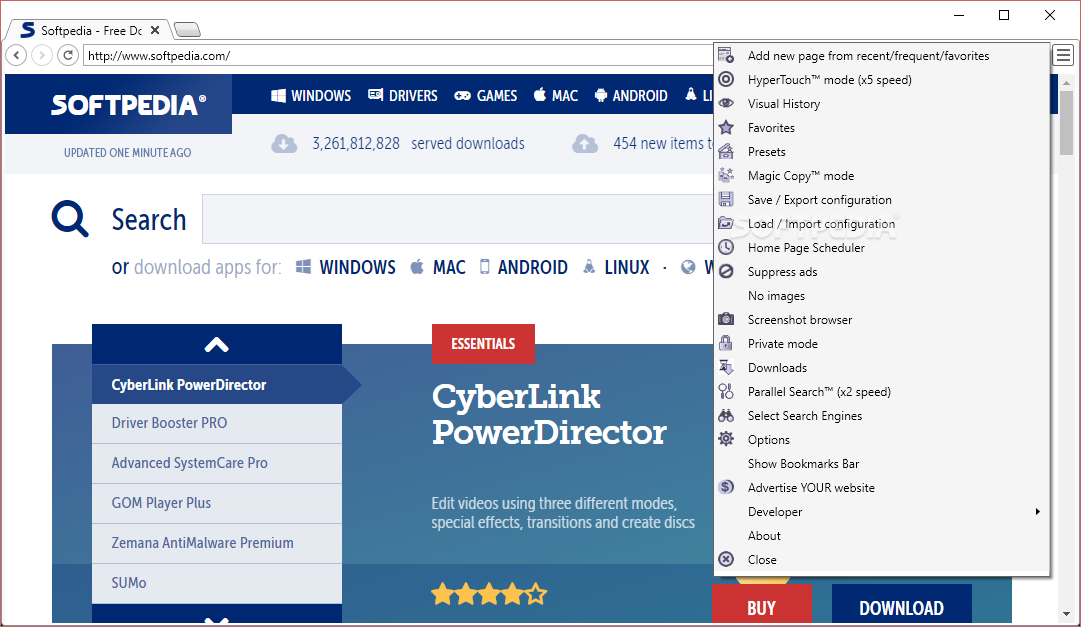Toggle Magic Copy mode
Viewport: 1081px width, 627px height.
(x=882, y=176)
